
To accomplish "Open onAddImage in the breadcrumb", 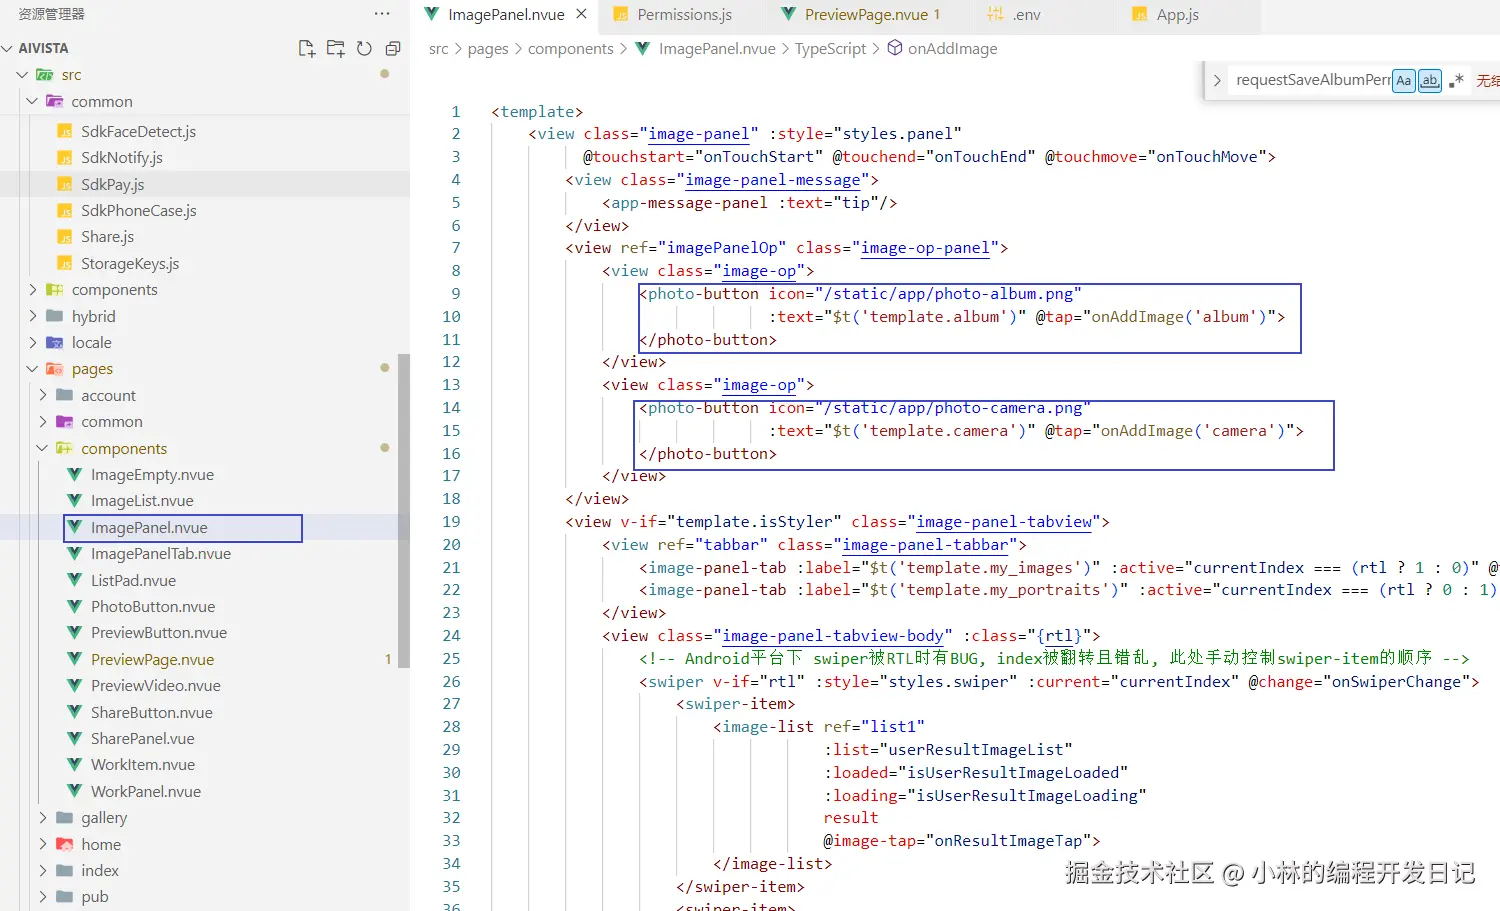I will click(x=954, y=48).
